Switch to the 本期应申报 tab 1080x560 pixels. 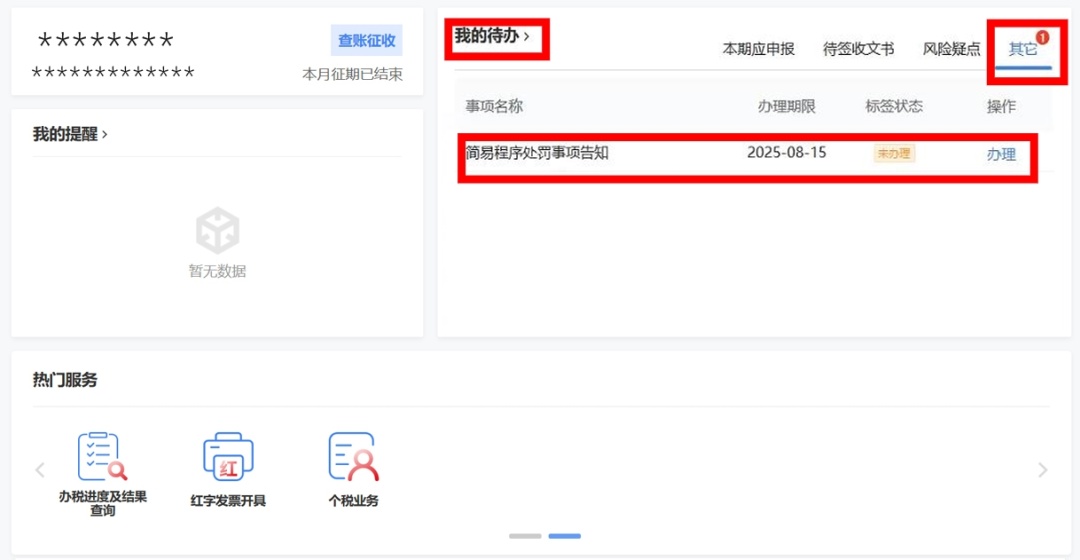(x=758, y=49)
